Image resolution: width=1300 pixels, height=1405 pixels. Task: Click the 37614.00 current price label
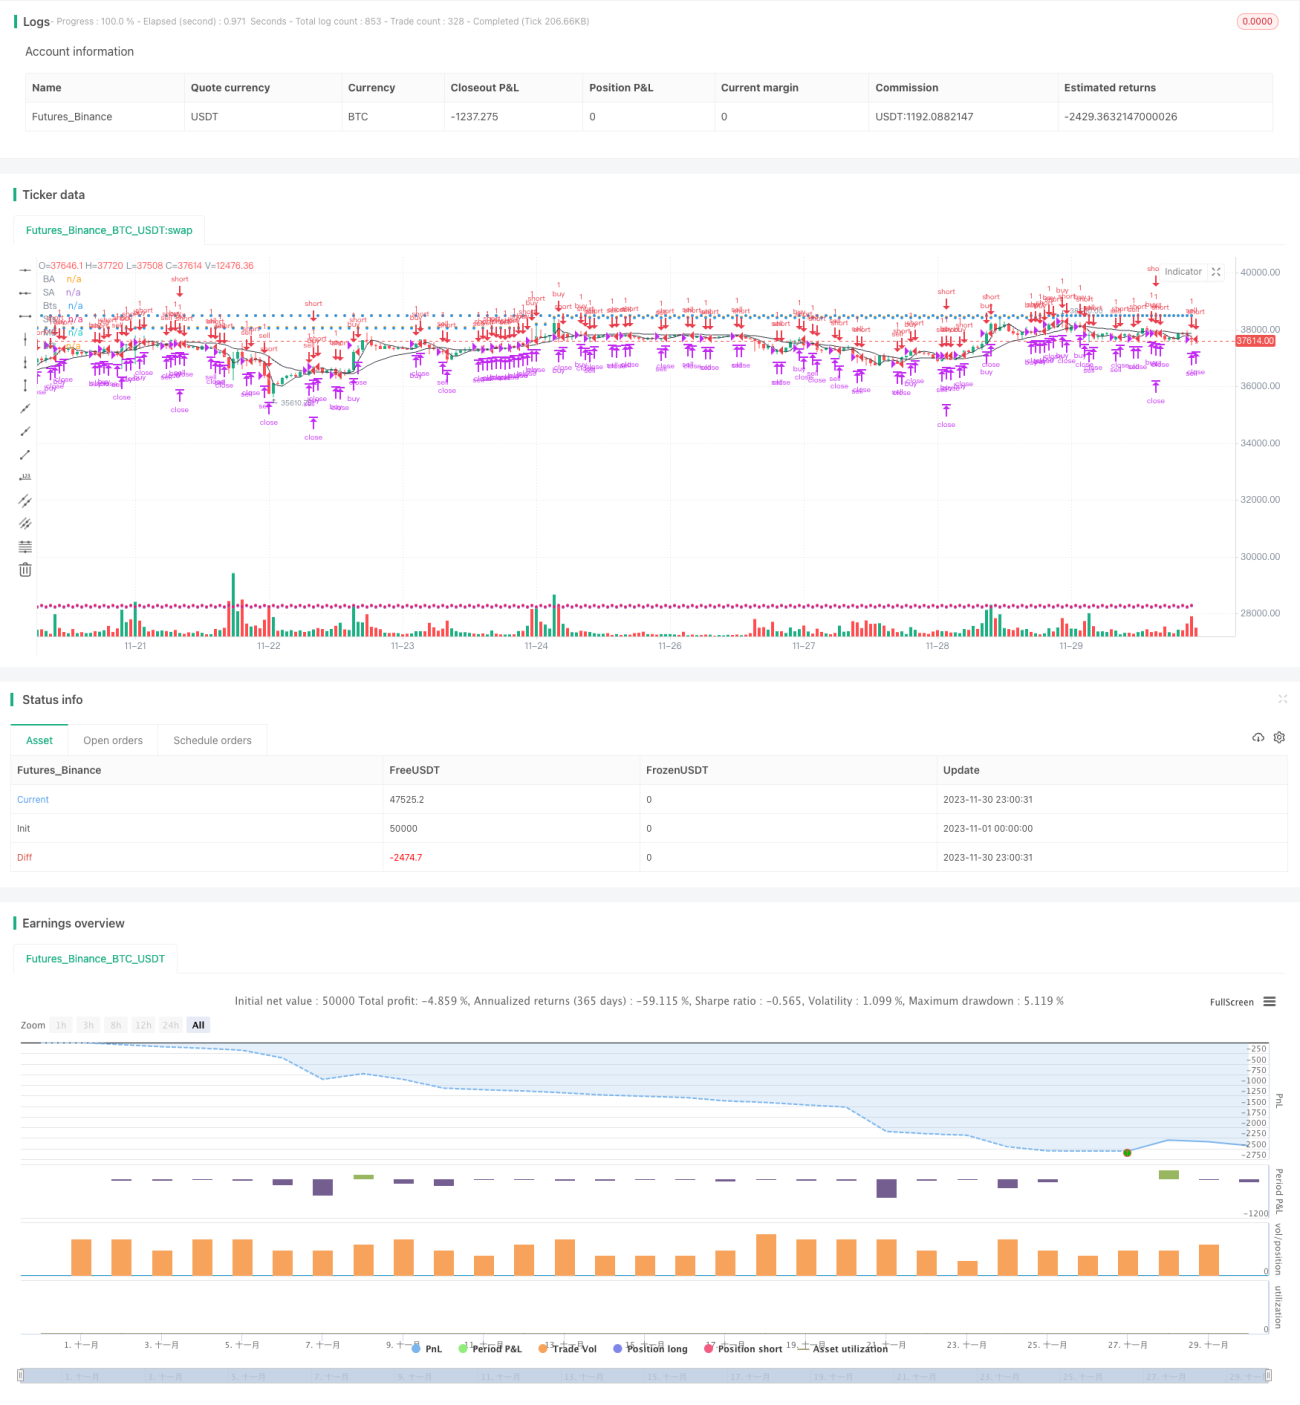[x=1255, y=341]
